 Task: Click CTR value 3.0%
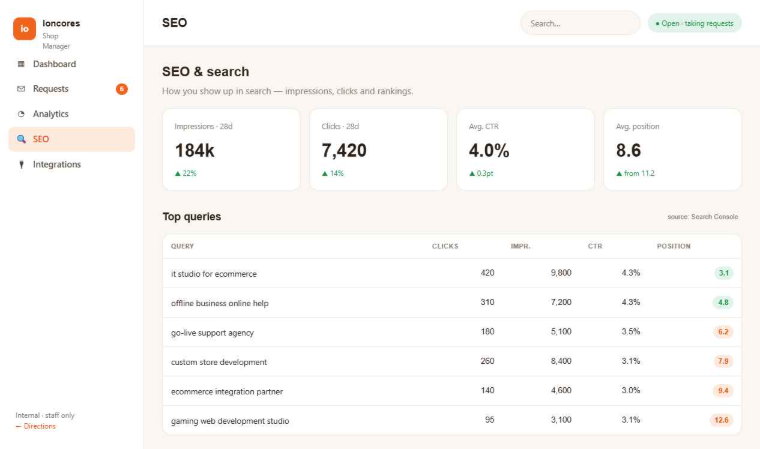point(631,390)
